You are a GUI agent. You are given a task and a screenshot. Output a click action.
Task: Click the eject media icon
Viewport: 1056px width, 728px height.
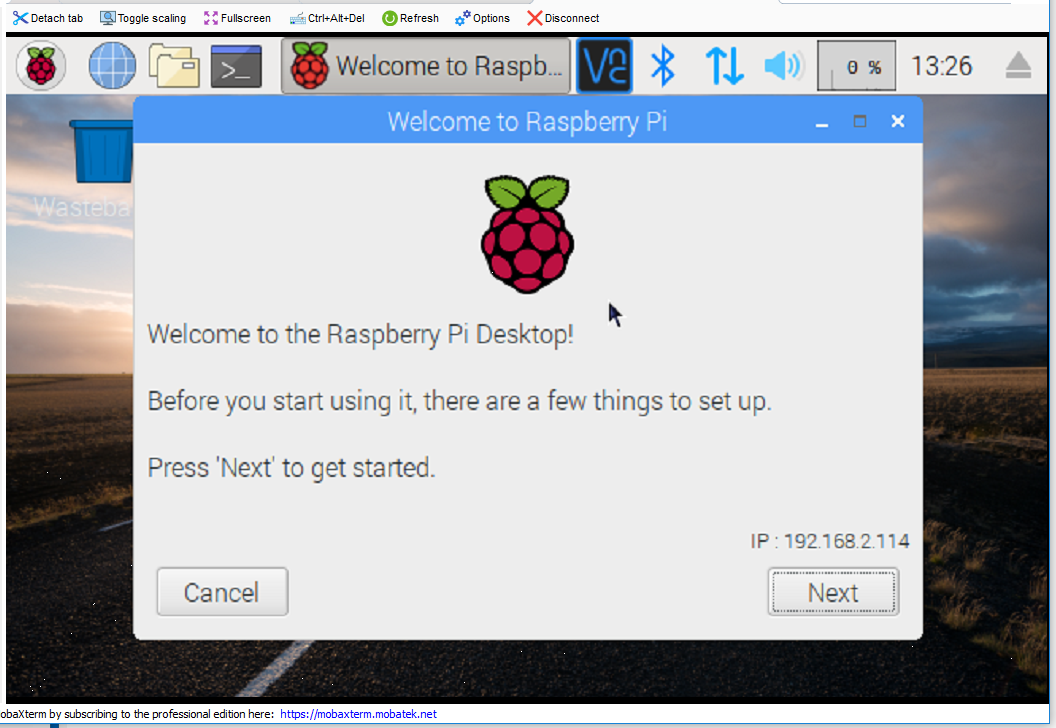[1018, 67]
